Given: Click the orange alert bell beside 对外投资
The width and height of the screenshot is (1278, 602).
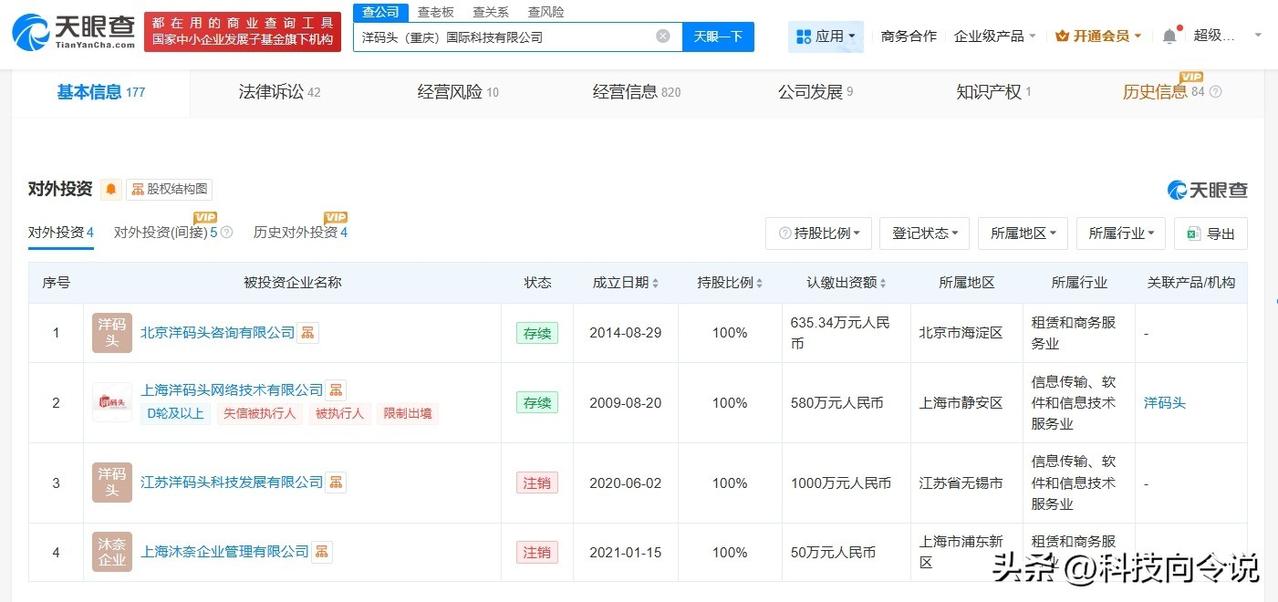Looking at the screenshot, I should click(x=110, y=189).
